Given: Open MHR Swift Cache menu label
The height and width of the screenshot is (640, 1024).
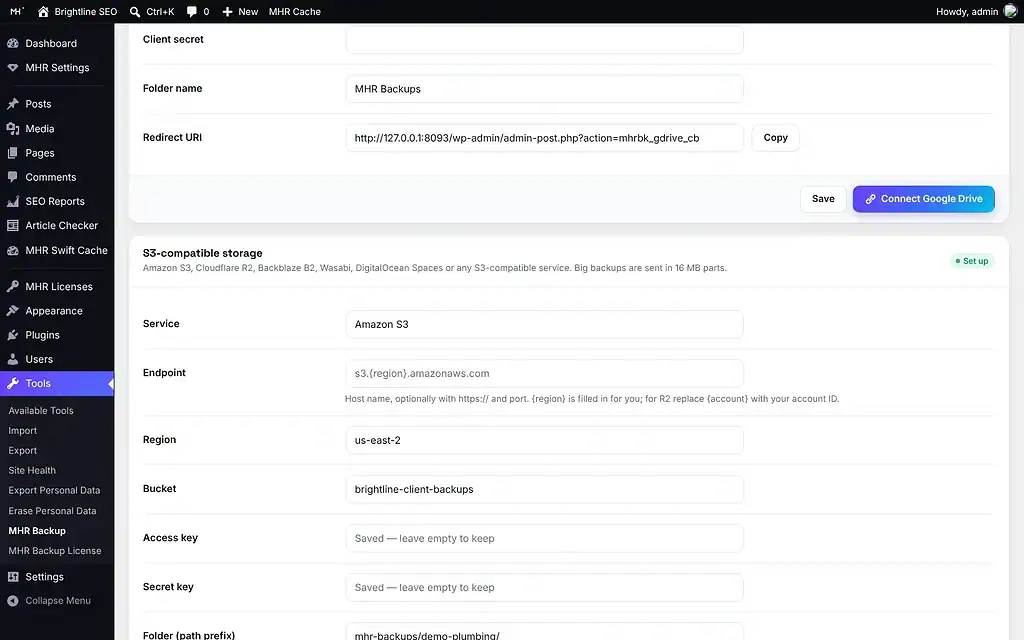Looking at the screenshot, I should coord(67,250).
